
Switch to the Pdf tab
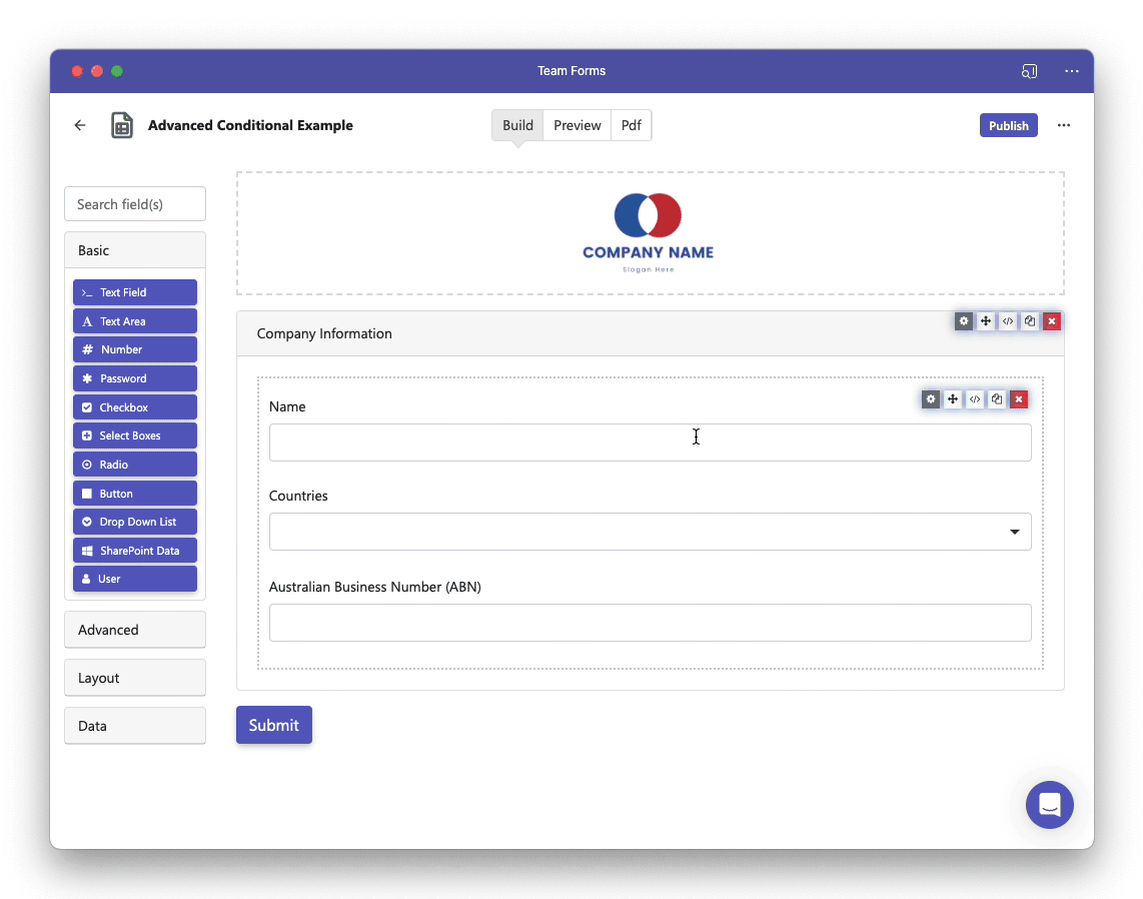(x=631, y=125)
